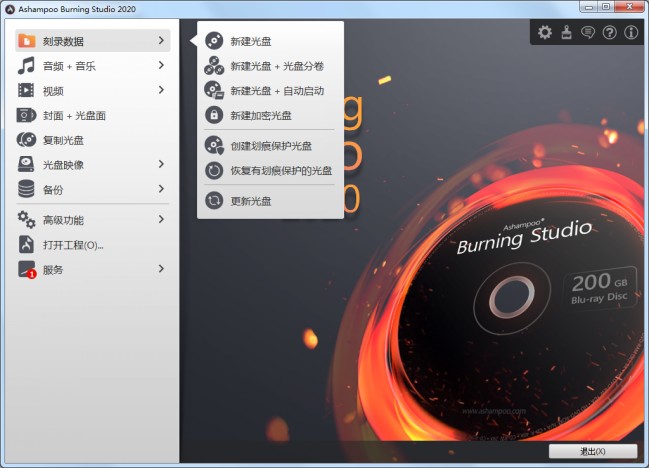The width and height of the screenshot is (649, 468).
Task: Click the 创建划痕保护光盘 shield disc icon
Action: coord(214,145)
